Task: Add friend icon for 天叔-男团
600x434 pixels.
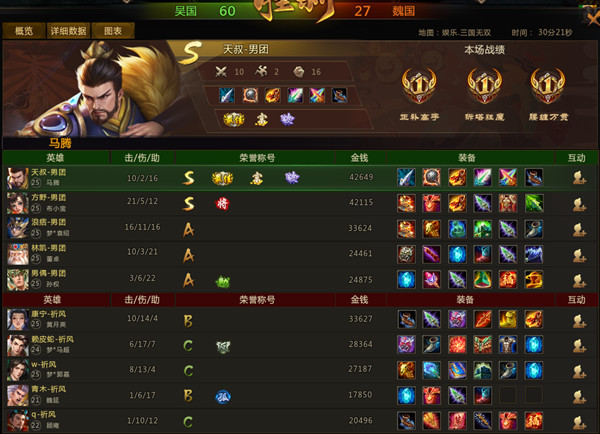Action: pos(579,178)
